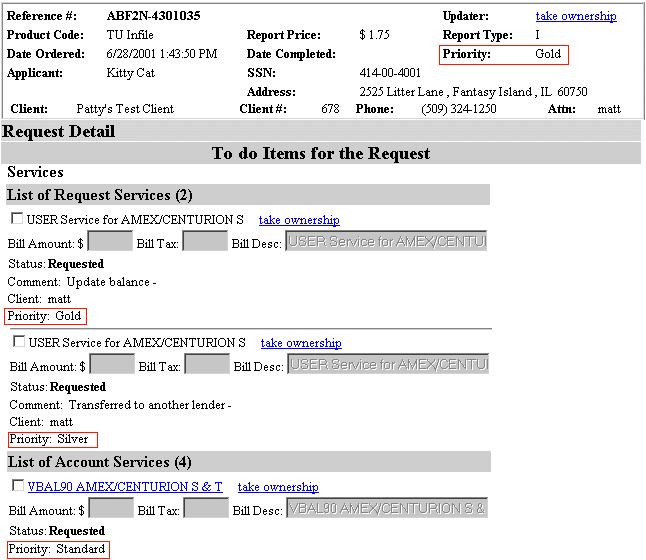Screen dimensions: 646x560
Task: Take ownership of the Silver priority USER Service
Action: 301,343
